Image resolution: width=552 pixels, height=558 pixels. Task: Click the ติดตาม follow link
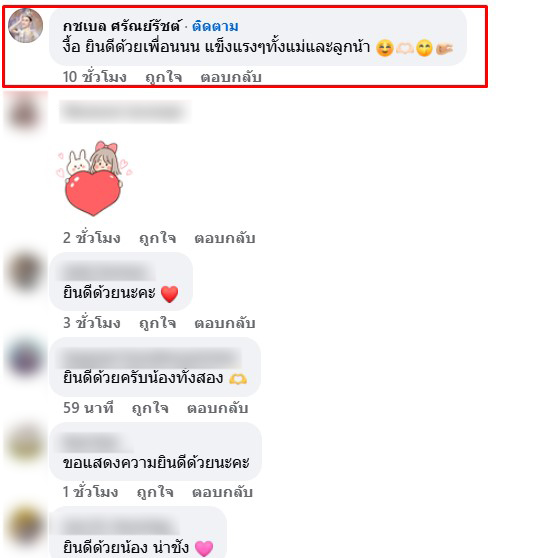215,26
